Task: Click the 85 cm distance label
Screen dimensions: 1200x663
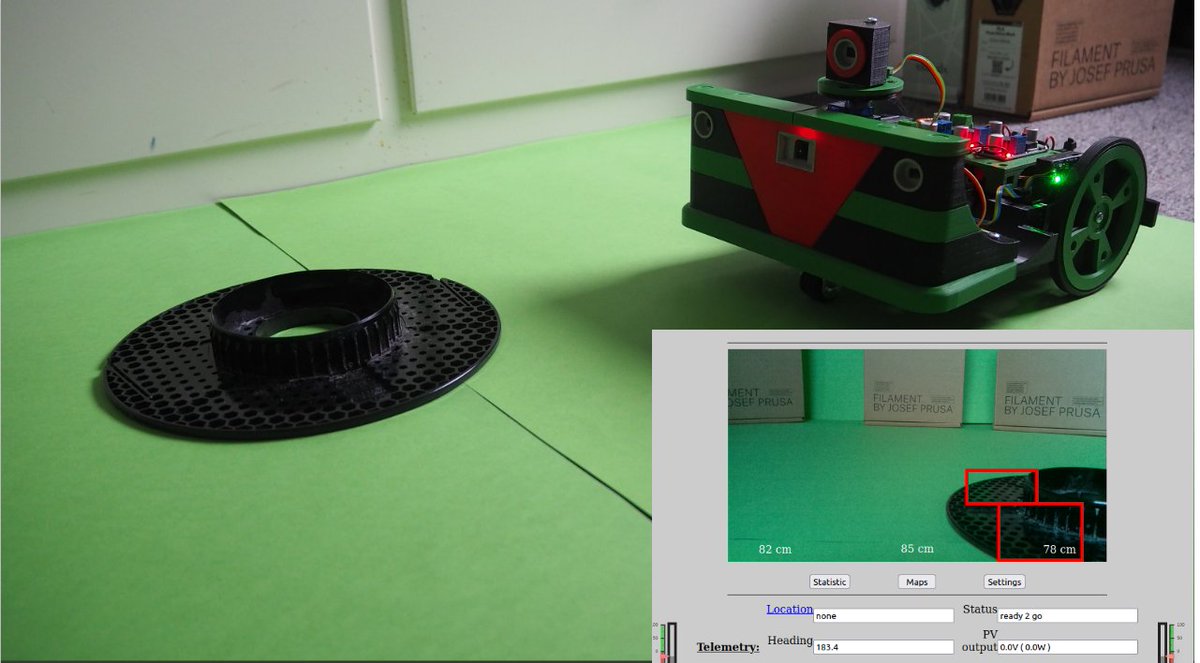Action: (917, 548)
